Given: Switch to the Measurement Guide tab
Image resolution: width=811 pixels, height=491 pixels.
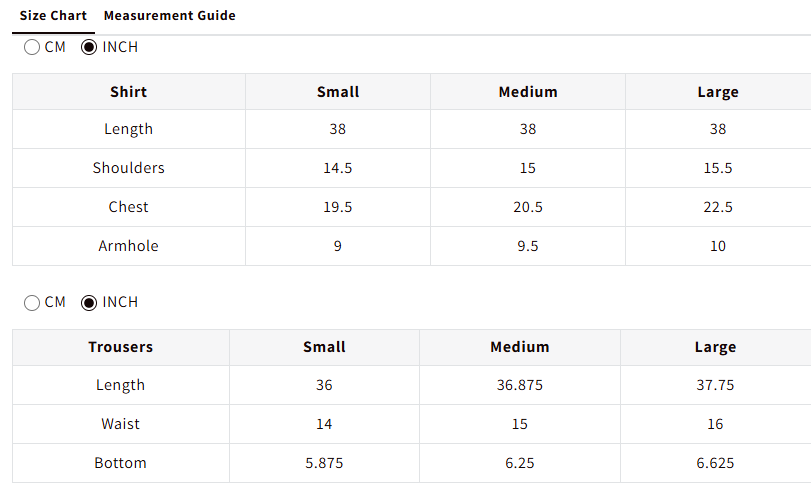Looking at the screenshot, I should tap(170, 16).
